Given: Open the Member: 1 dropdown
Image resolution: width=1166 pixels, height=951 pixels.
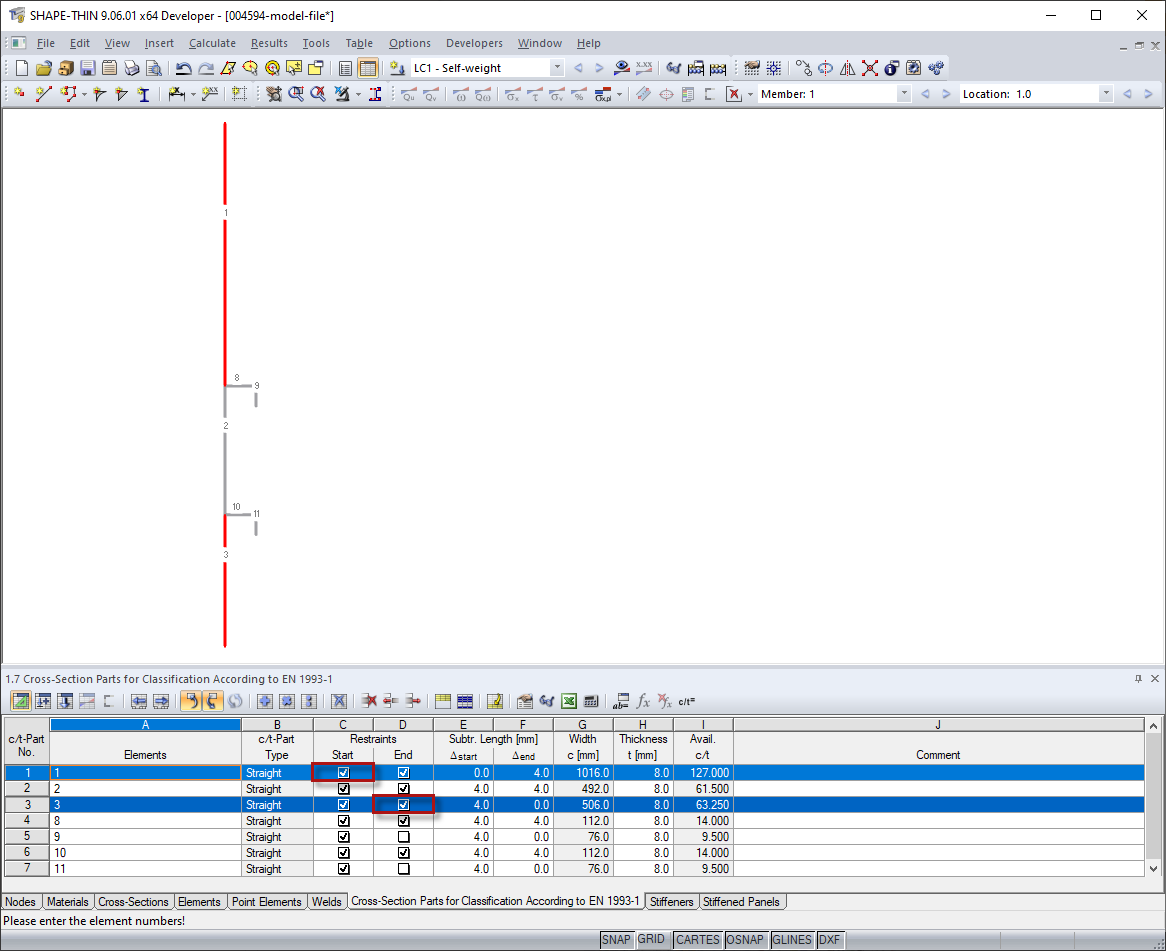Looking at the screenshot, I should coord(904,94).
